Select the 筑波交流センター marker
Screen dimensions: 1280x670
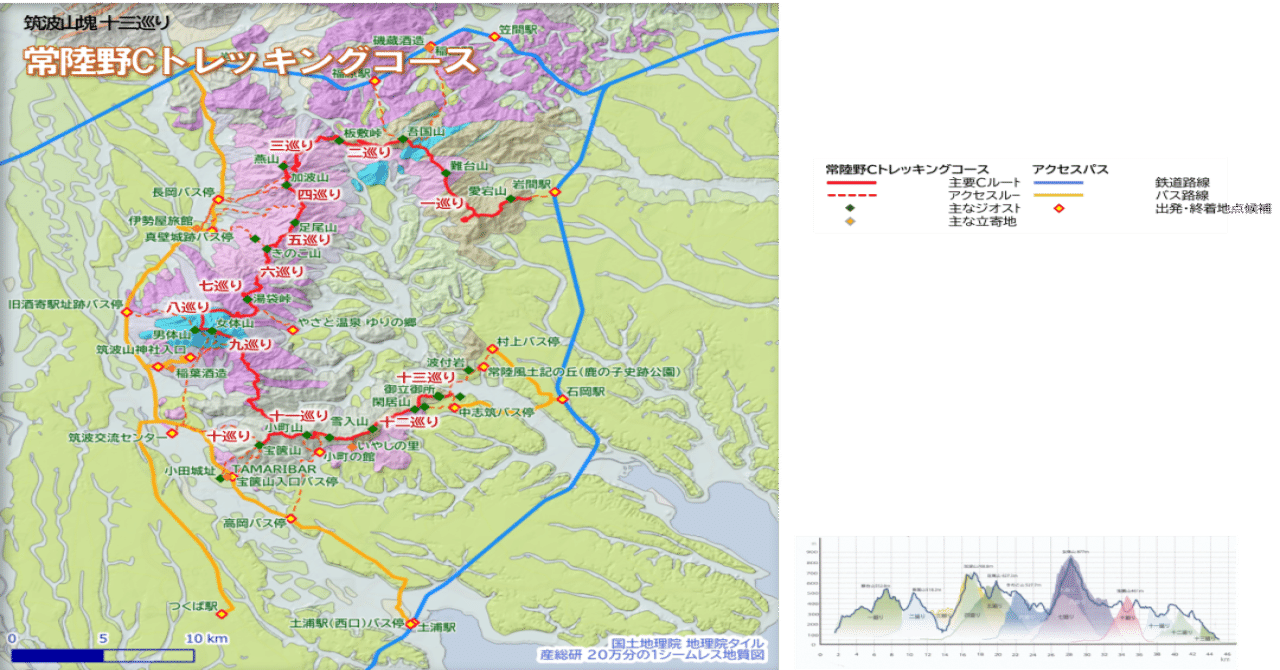tap(172, 434)
